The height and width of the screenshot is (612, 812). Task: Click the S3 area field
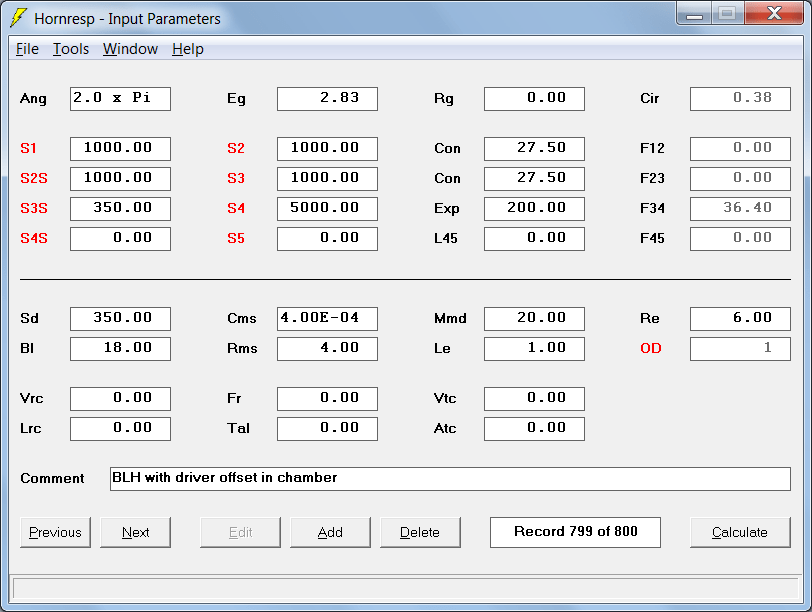click(327, 179)
